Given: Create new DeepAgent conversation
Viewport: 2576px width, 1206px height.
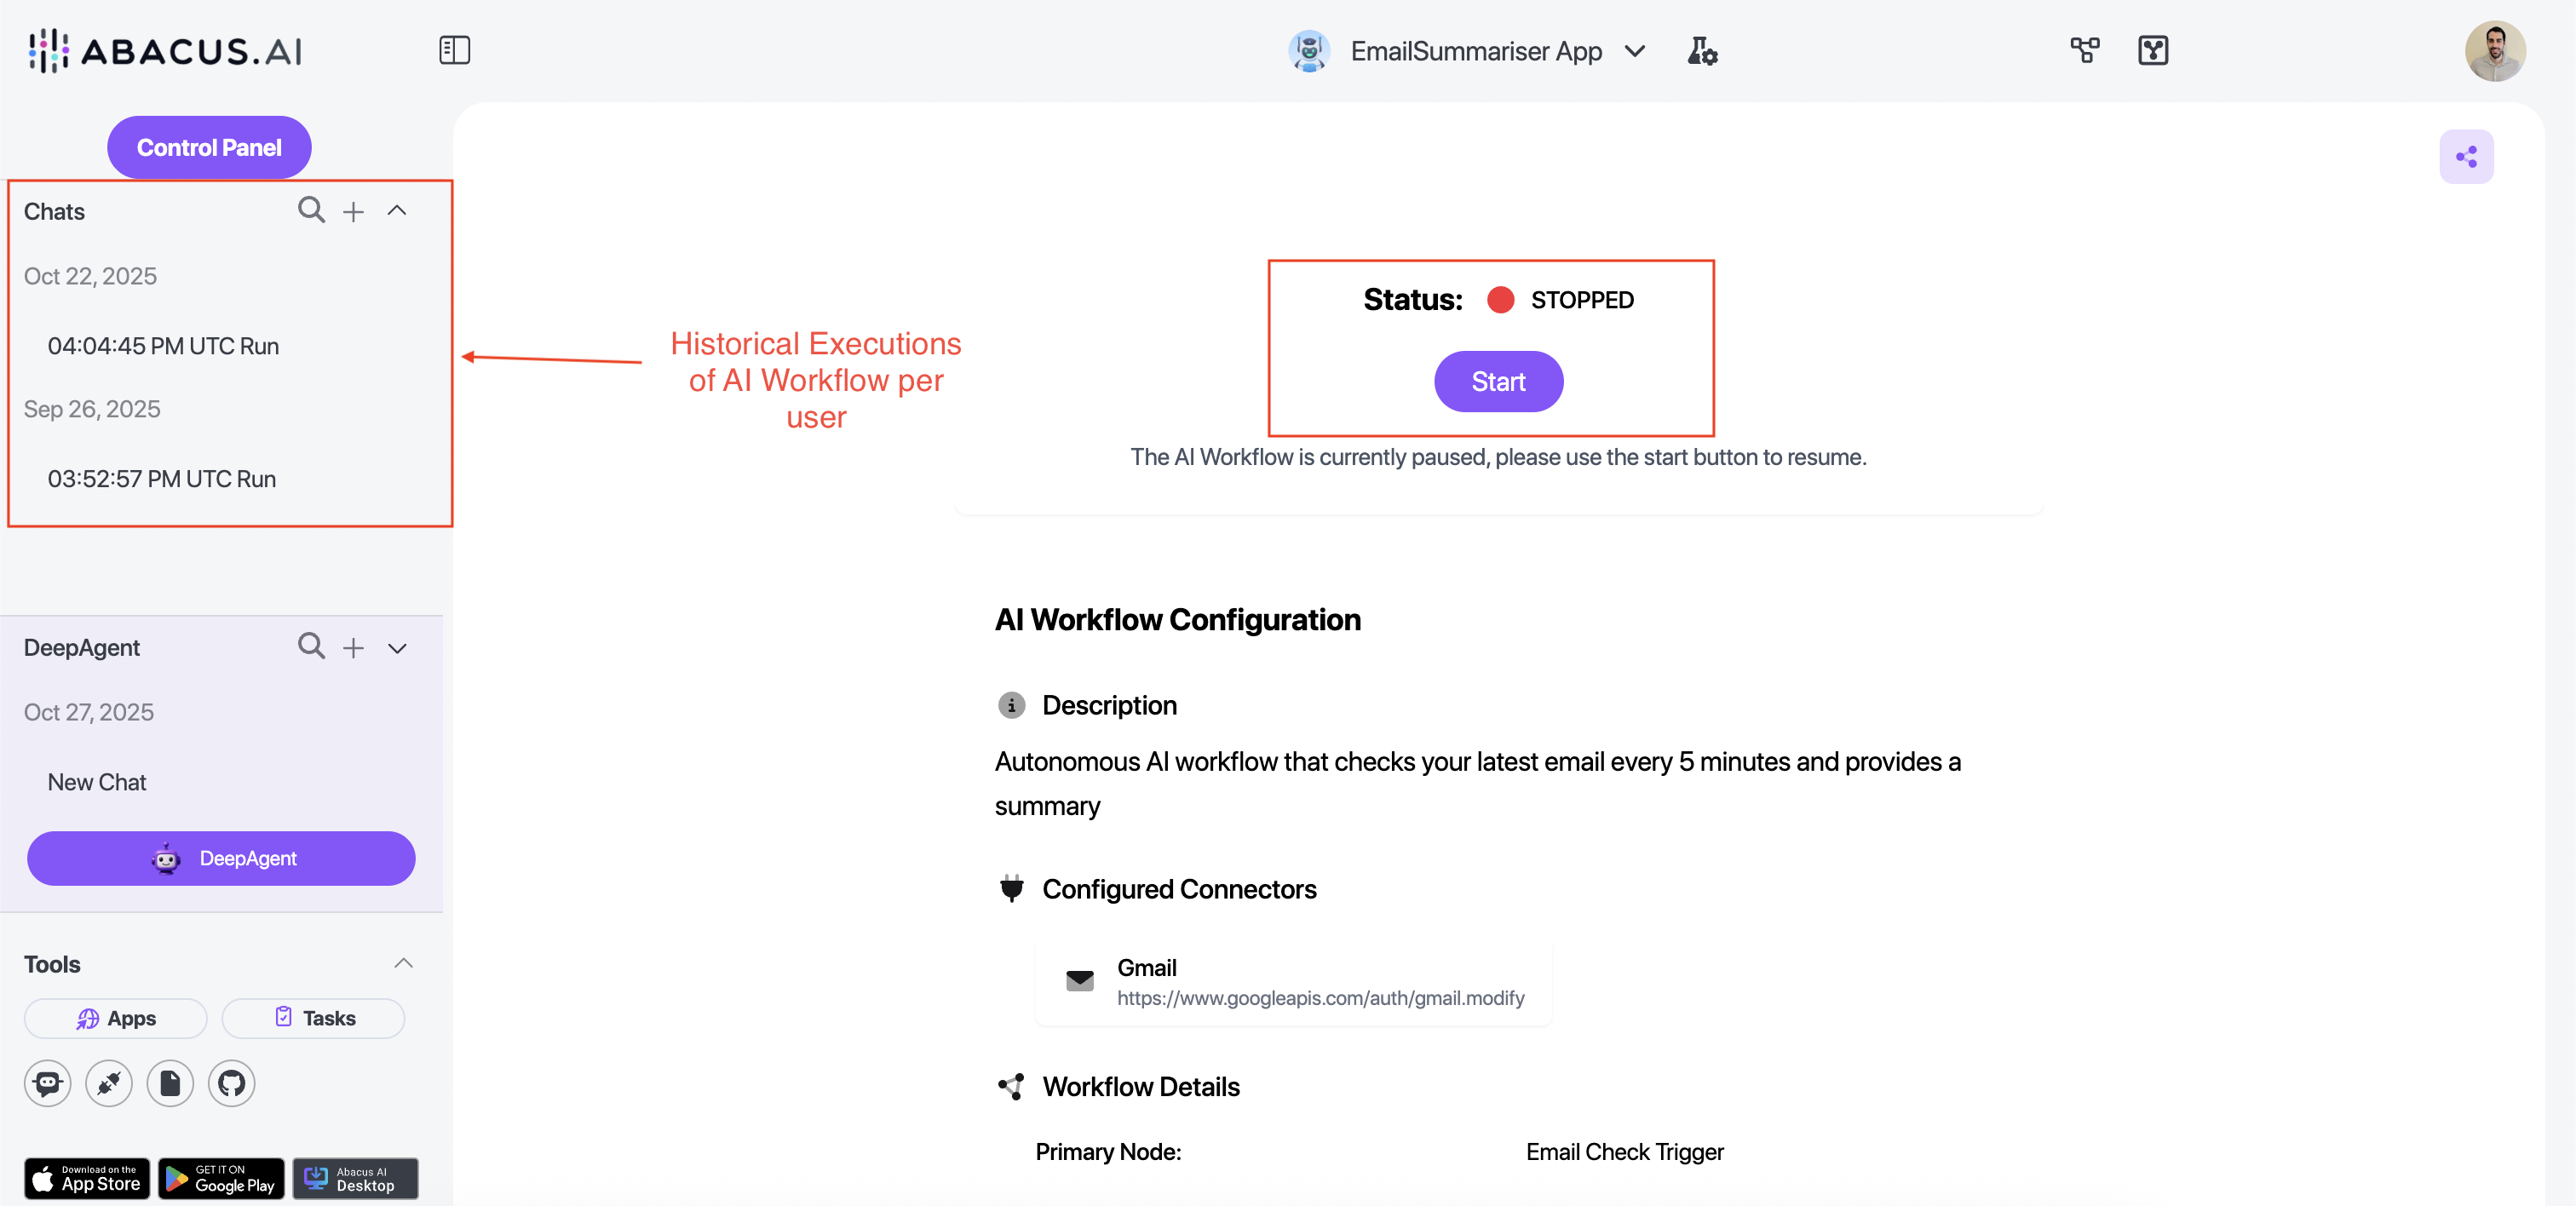Looking at the screenshot, I should (353, 648).
